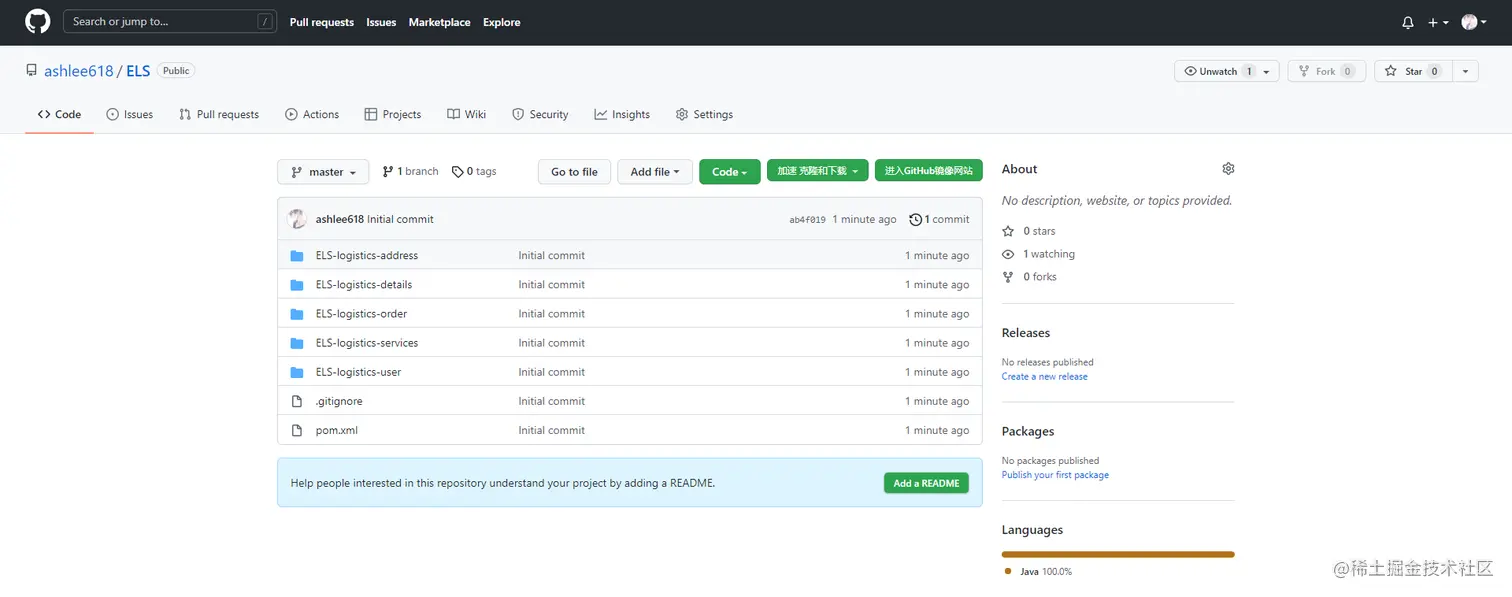Open the .gitignore file name
The width and height of the screenshot is (1512, 597).
click(339, 401)
